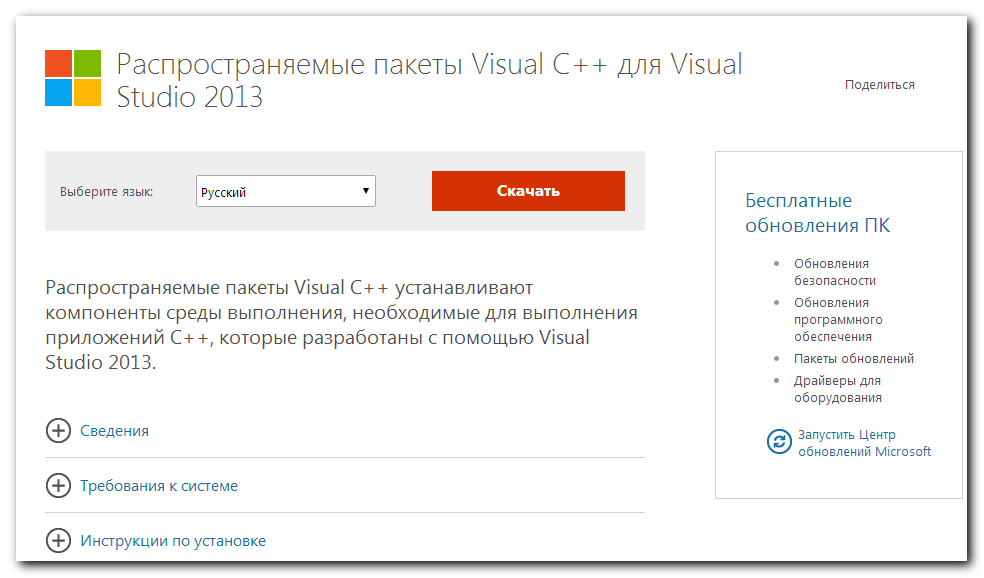Screen dimensions: 984x578
Task: Click the Обновления безопасности list item
Action: [x=835, y=272]
